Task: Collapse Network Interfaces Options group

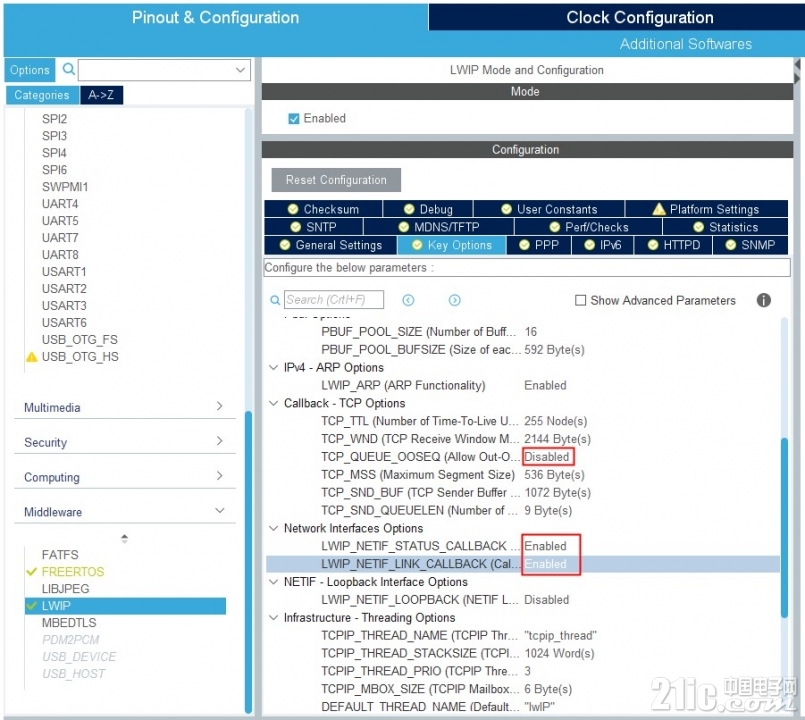Action: [274, 528]
